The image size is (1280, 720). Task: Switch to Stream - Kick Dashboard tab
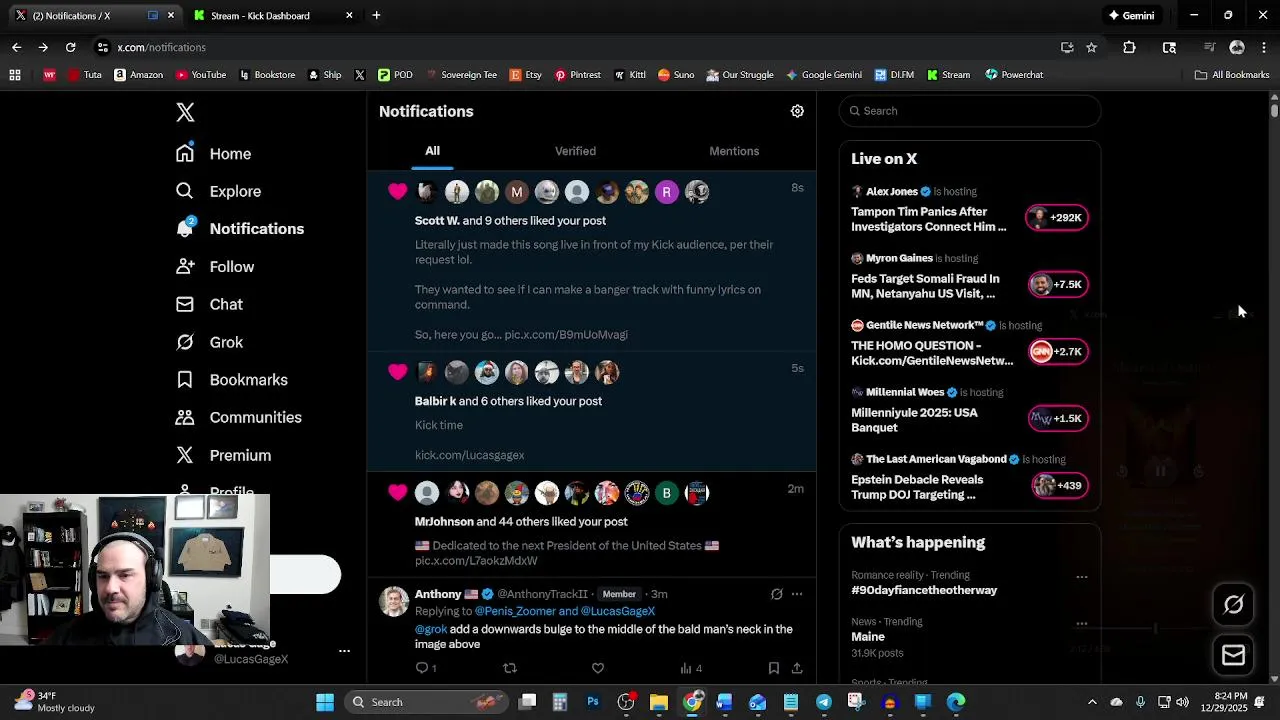pyautogui.click(x=273, y=15)
